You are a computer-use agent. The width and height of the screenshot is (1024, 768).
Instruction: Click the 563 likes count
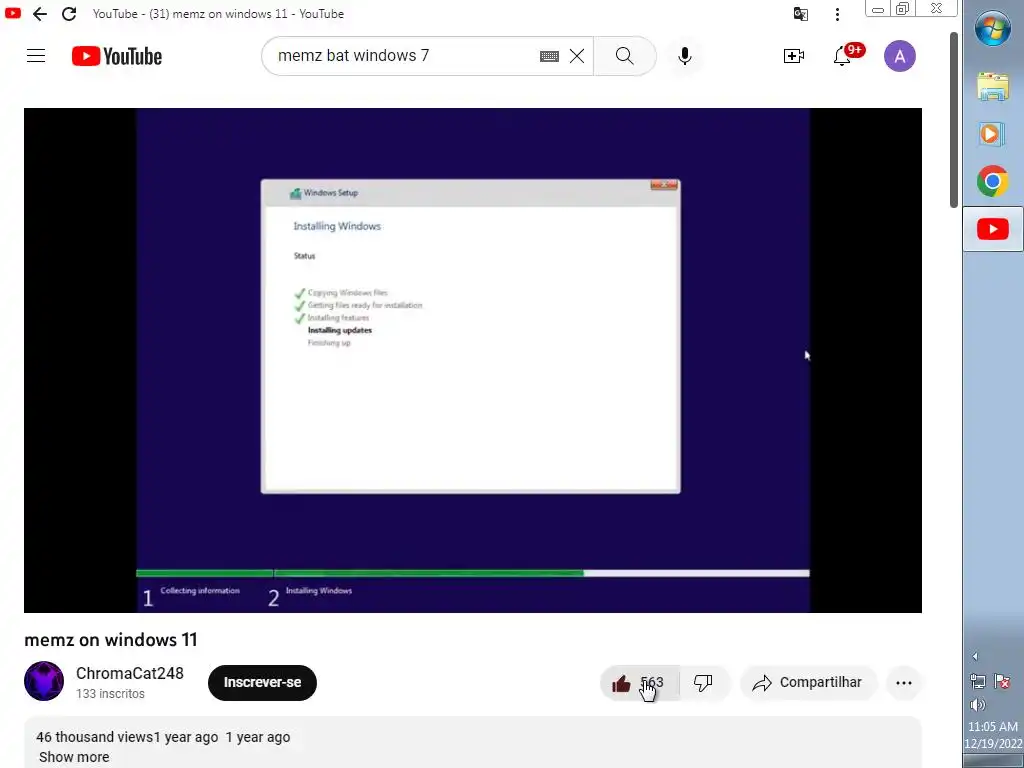pos(652,682)
